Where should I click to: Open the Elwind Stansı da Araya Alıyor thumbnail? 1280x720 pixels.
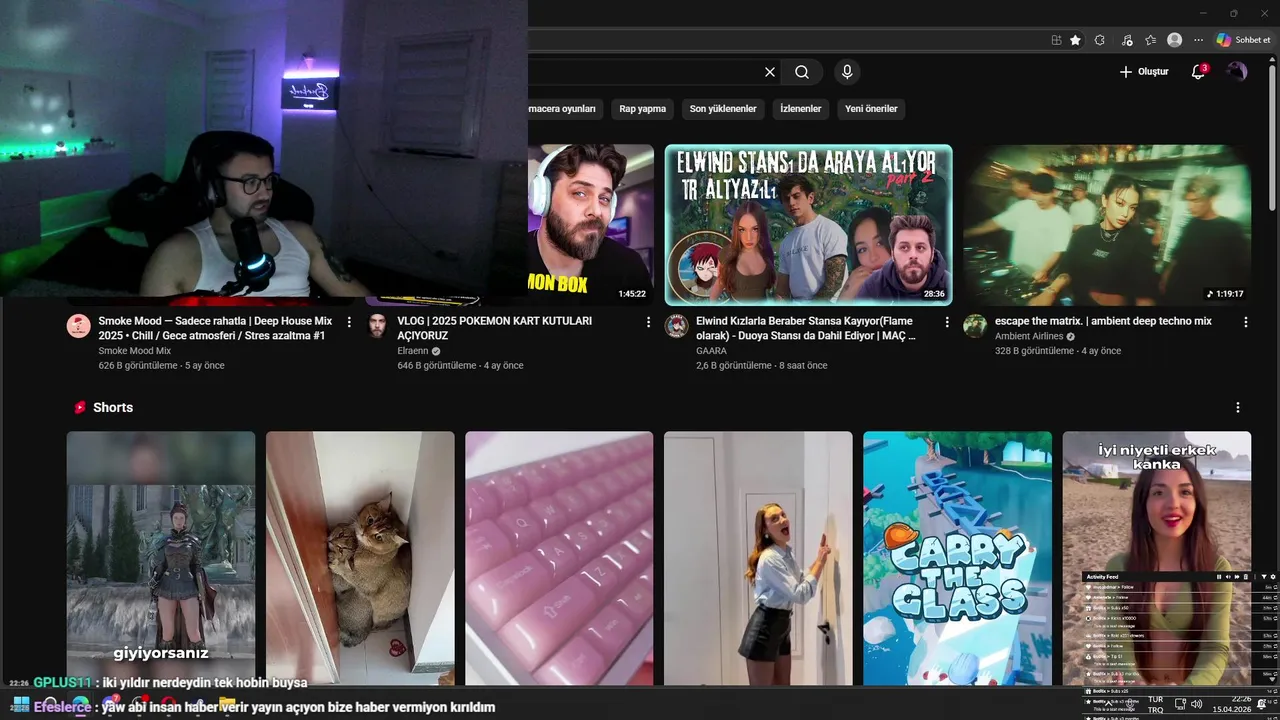pos(808,225)
